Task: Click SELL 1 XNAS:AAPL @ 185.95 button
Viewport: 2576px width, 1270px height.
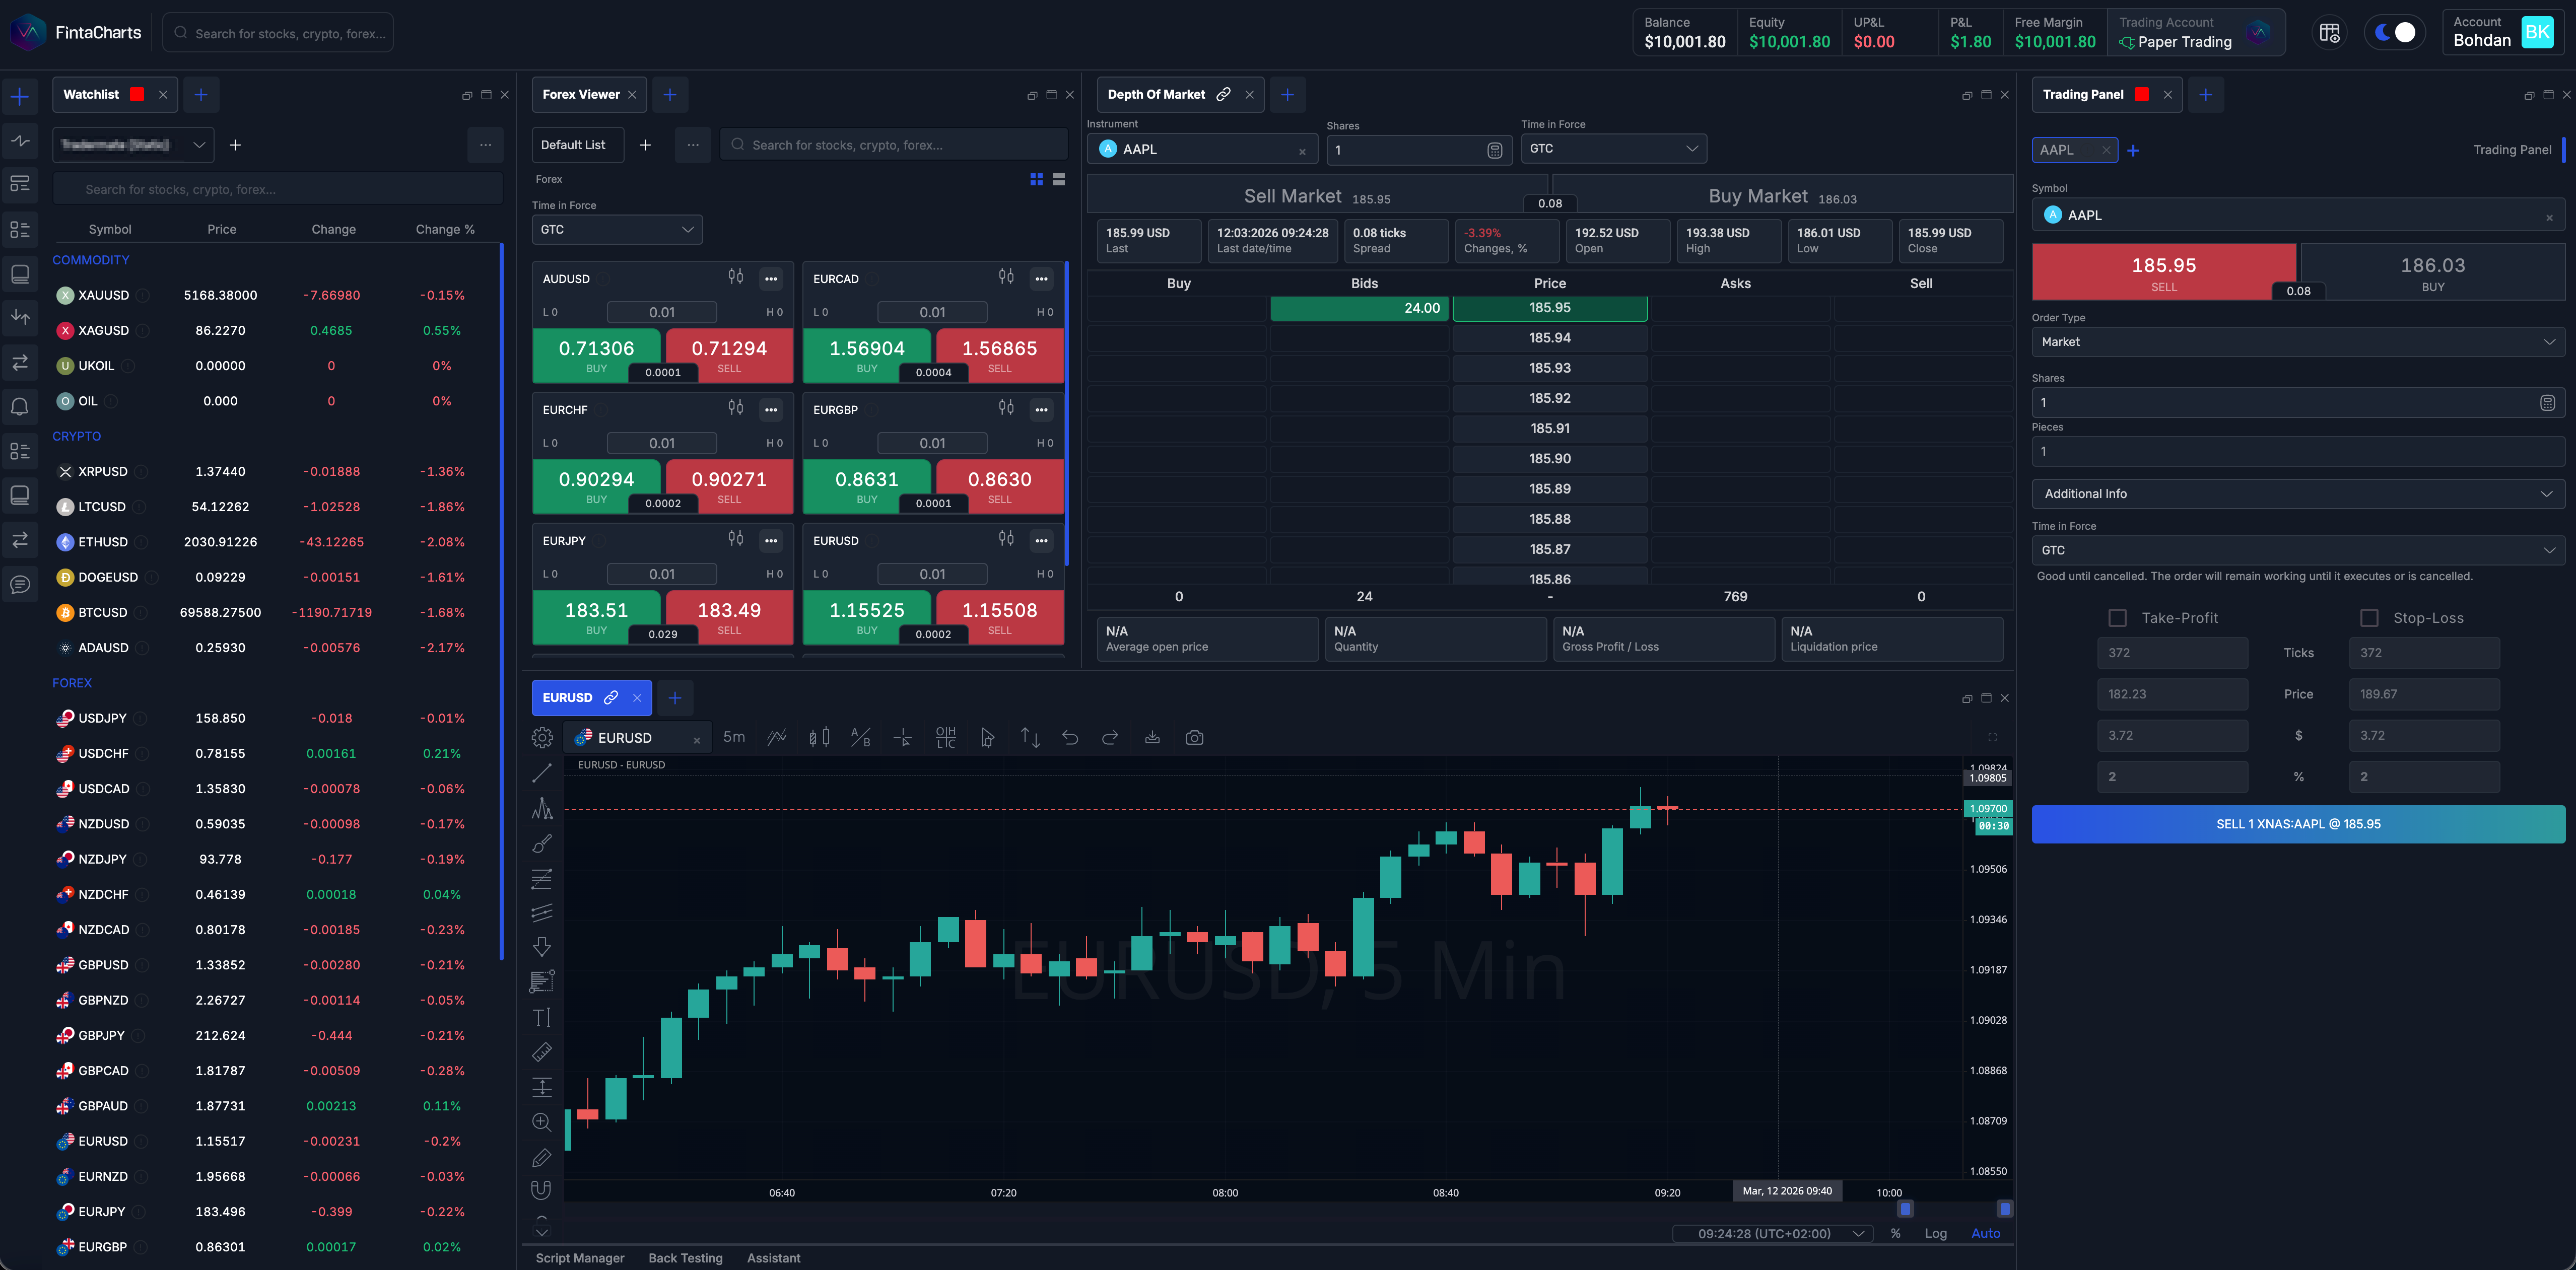Action: point(2297,824)
